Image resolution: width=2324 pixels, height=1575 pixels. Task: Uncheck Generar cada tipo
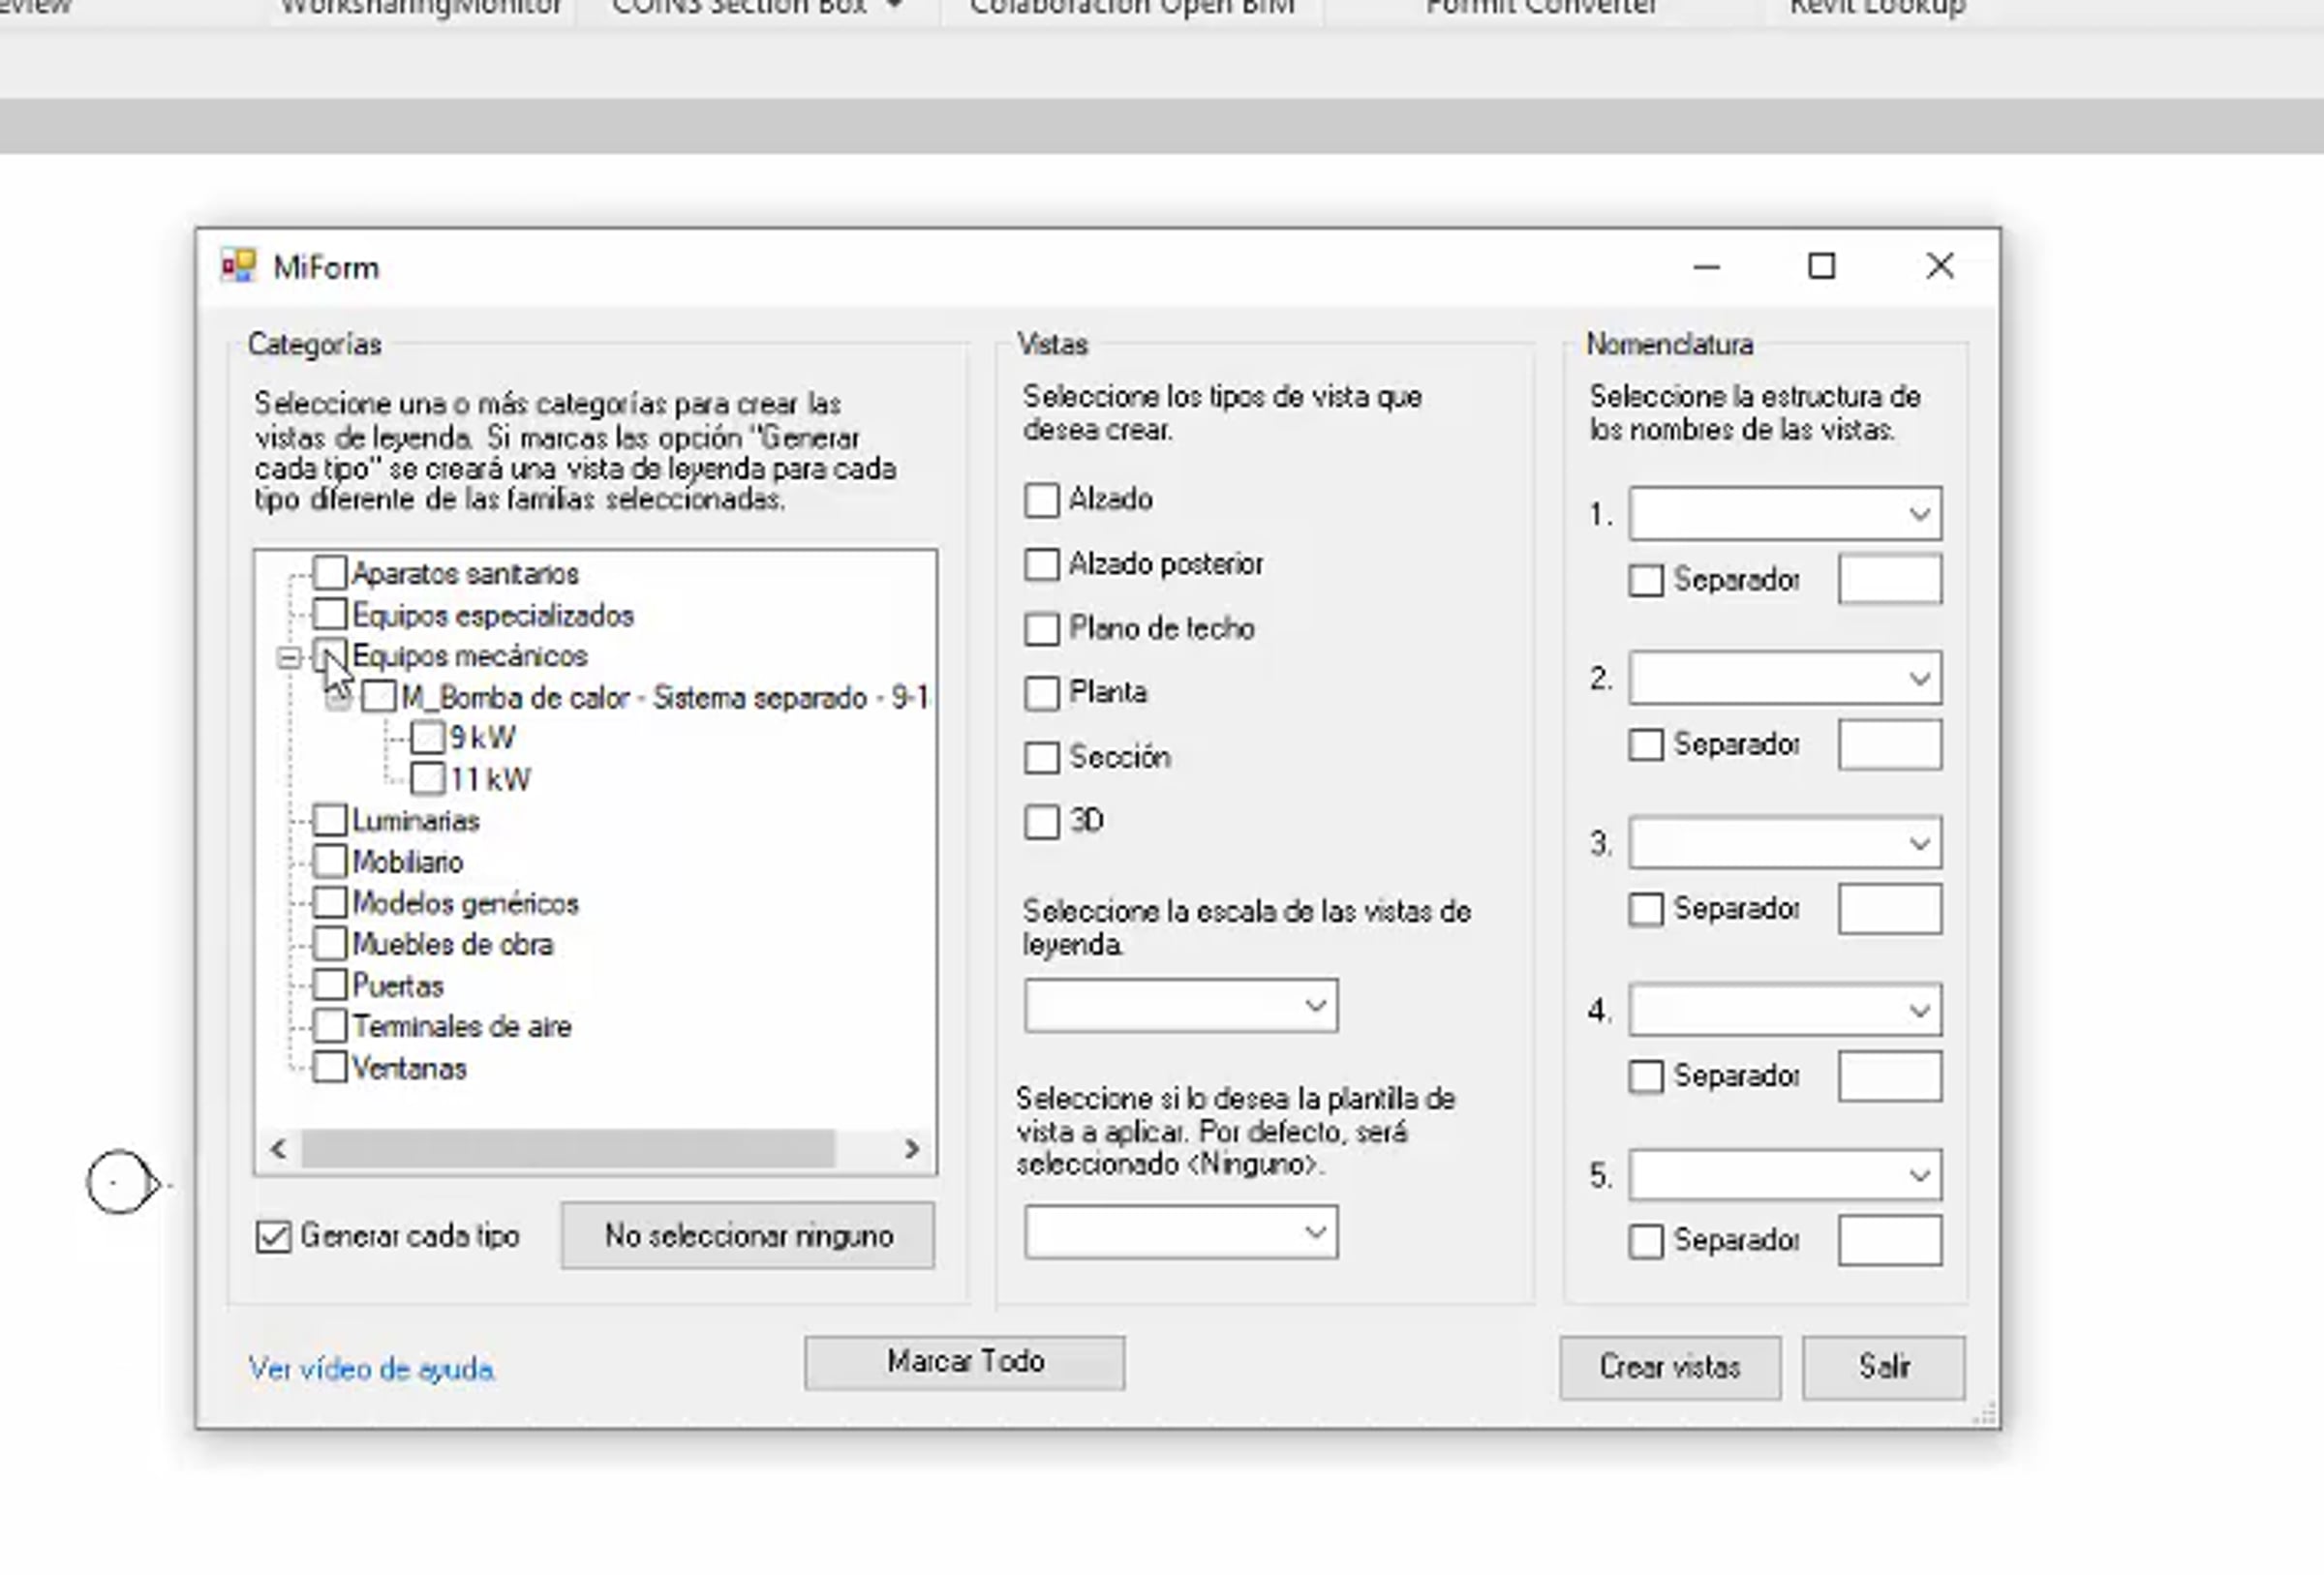(273, 1237)
